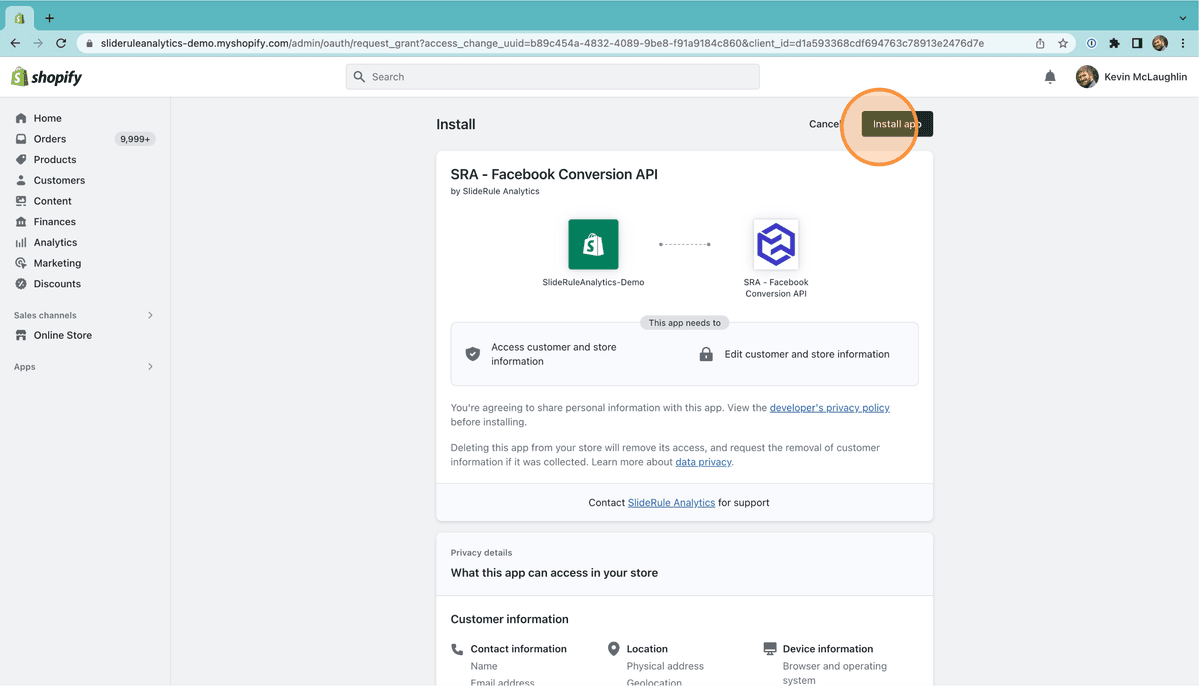Viewport: 1200px width, 687px height.
Task: Click the Install app button
Action: pyautogui.click(x=897, y=124)
